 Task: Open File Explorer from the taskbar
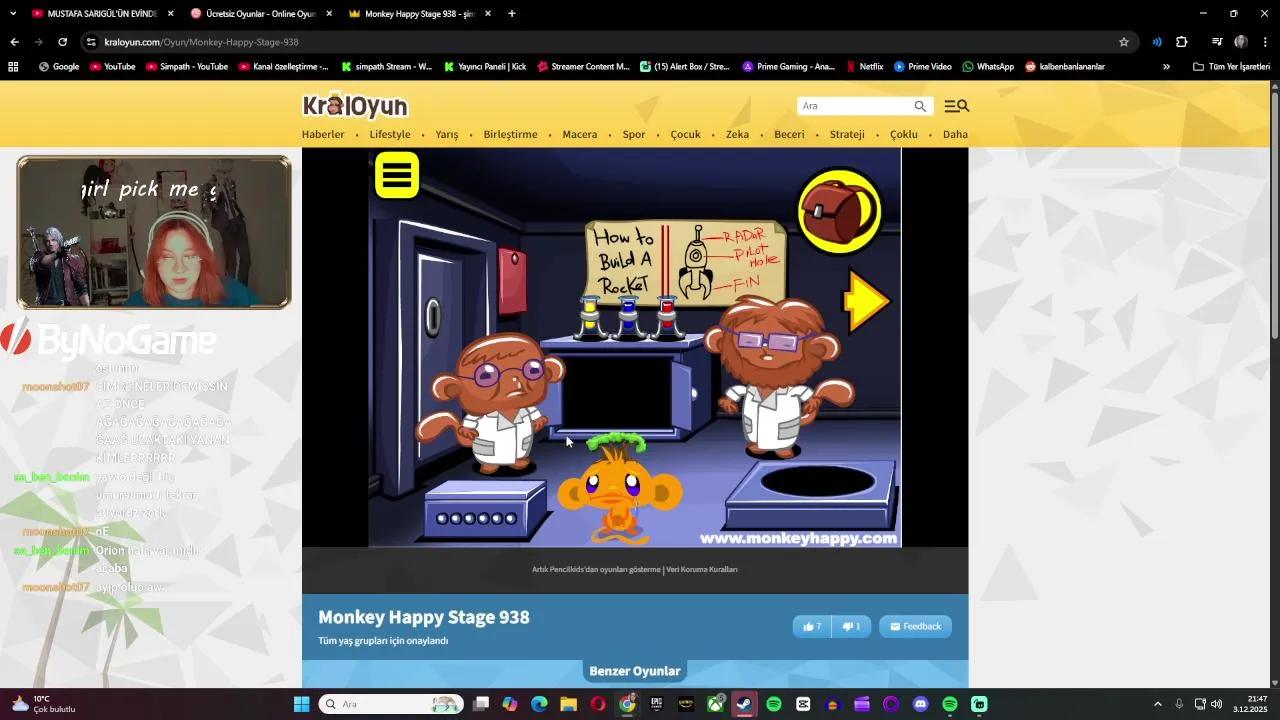[x=568, y=704]
